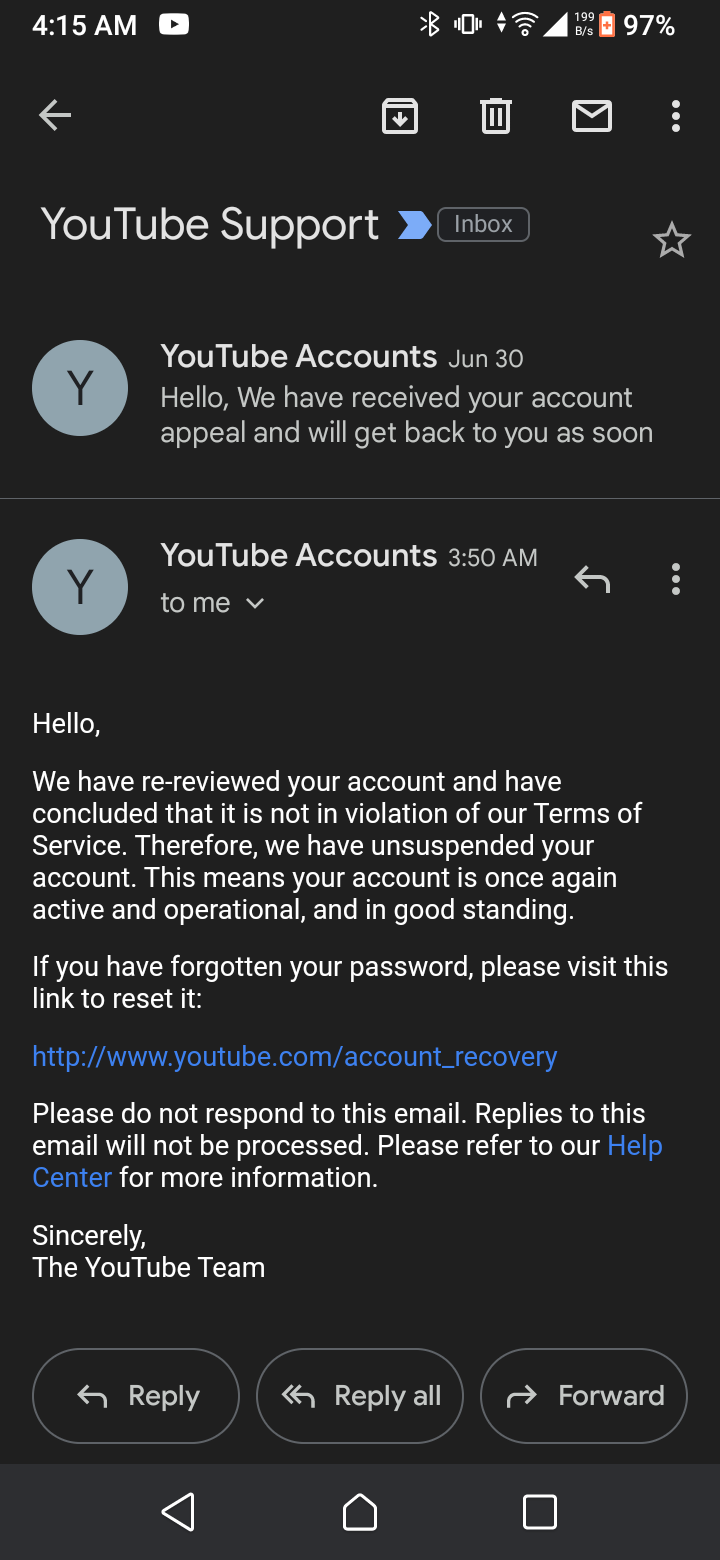
Task: Tap sender avatar Y of 3:50 AM message
Action: [x=80, y=587]
